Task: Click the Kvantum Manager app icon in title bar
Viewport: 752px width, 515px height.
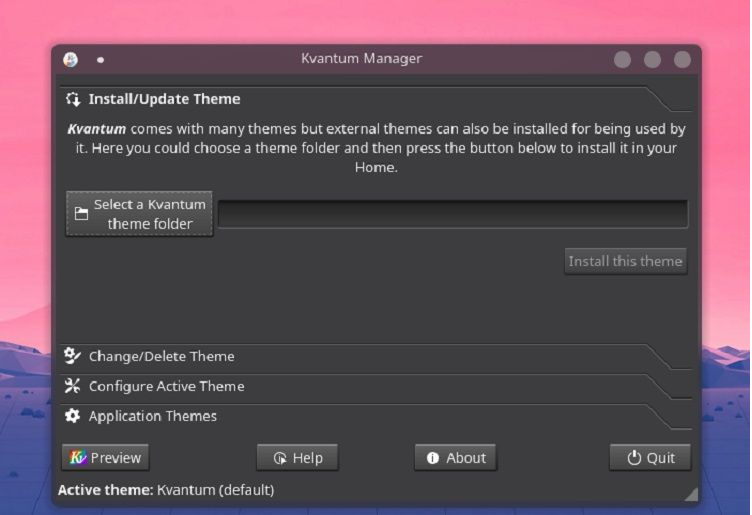Action: [70, 59]
